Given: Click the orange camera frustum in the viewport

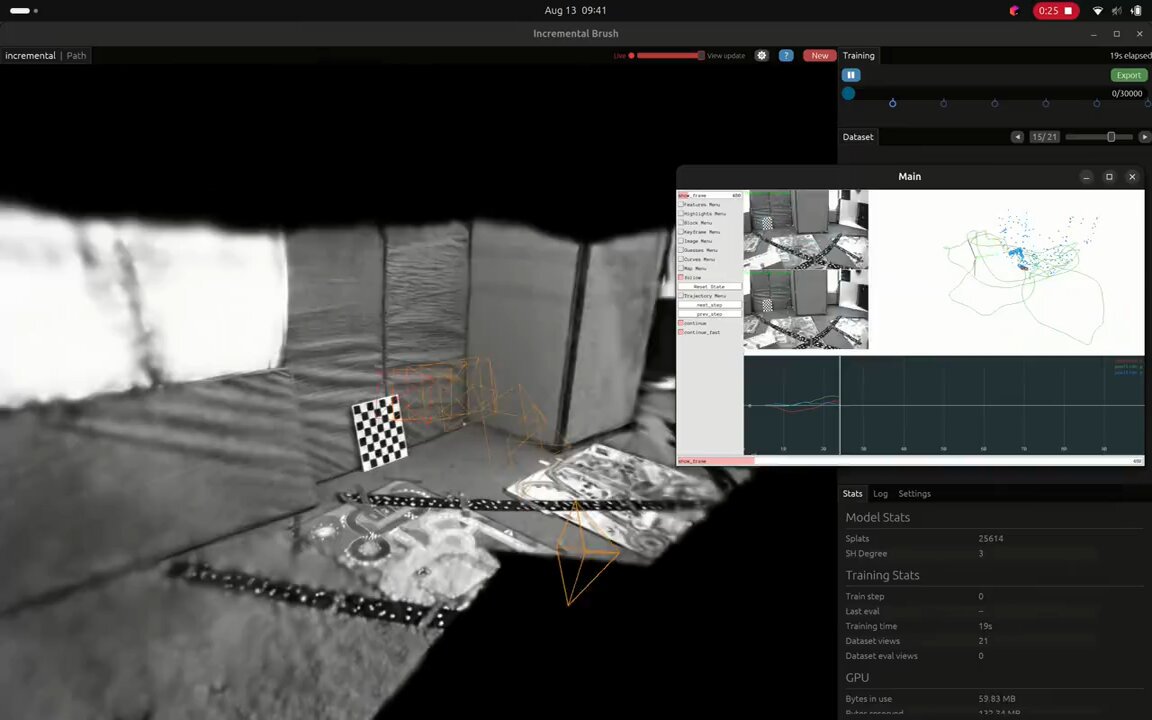Looking at the screenshot, I should [x=584, y=552].
